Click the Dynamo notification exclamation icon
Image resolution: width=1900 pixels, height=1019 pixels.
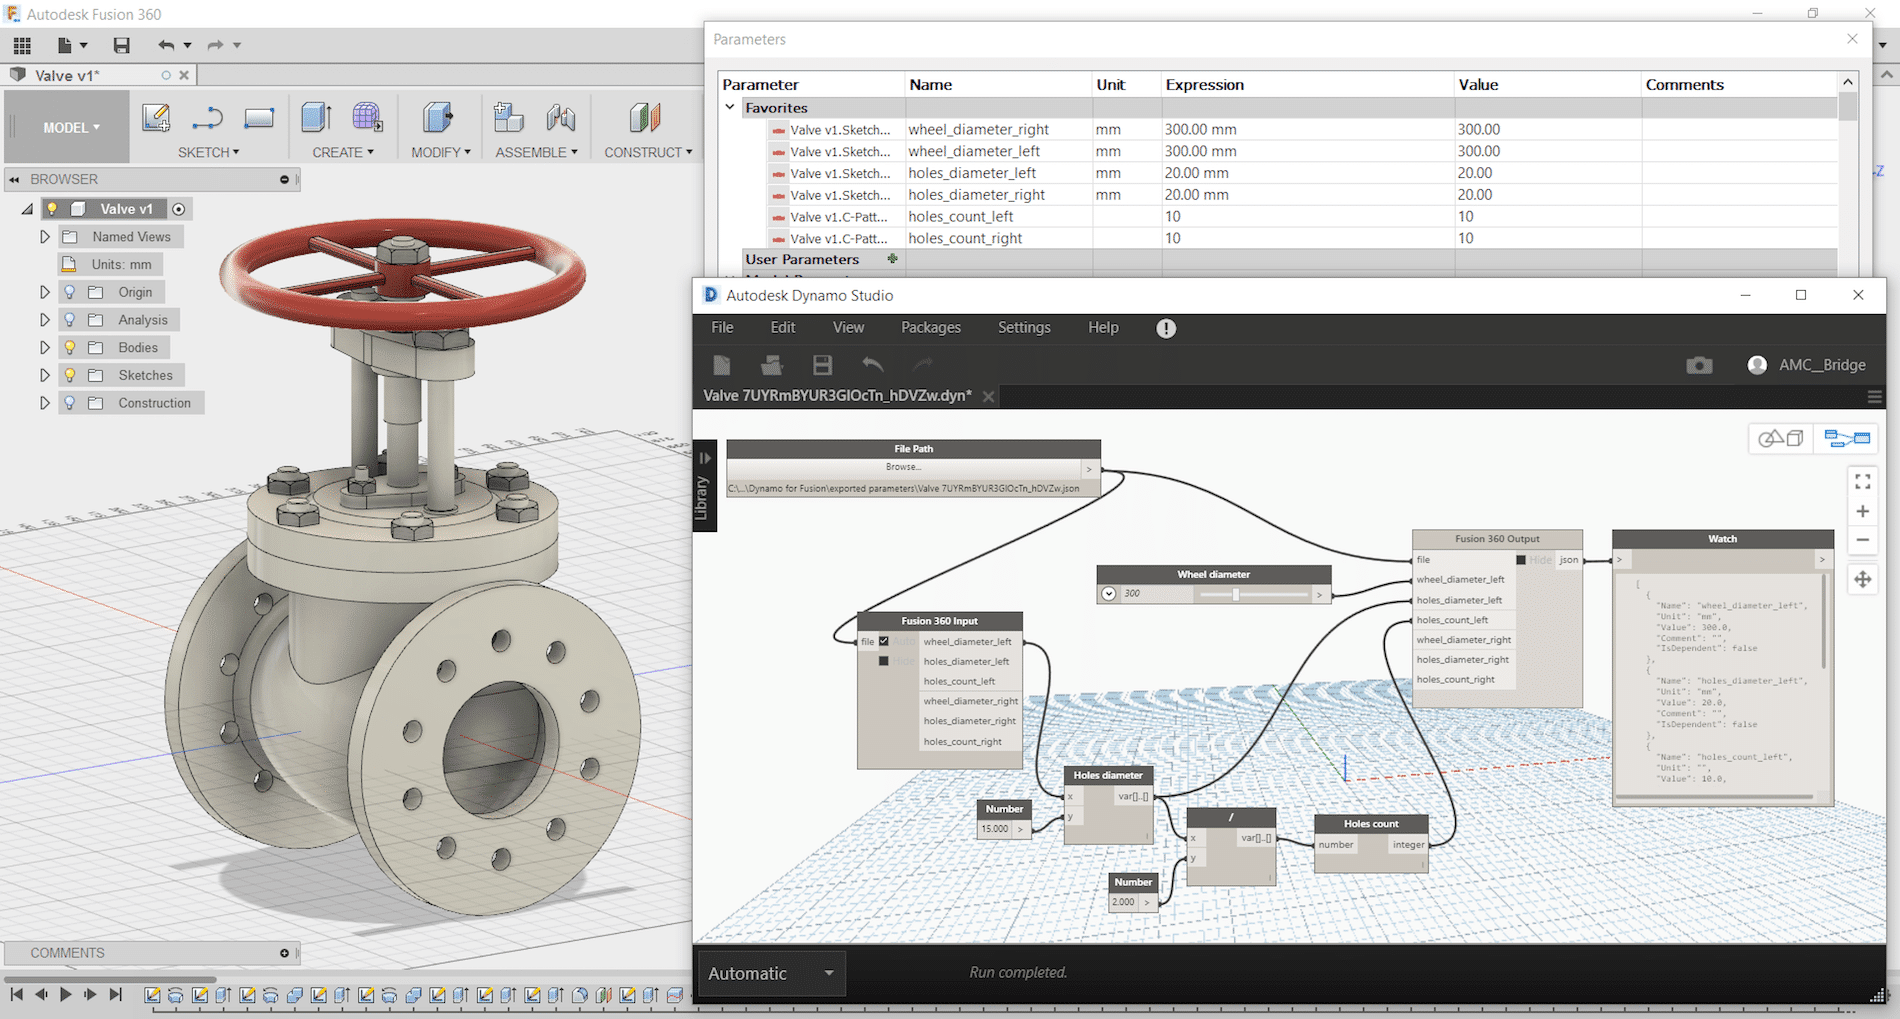coord(1166,328)
